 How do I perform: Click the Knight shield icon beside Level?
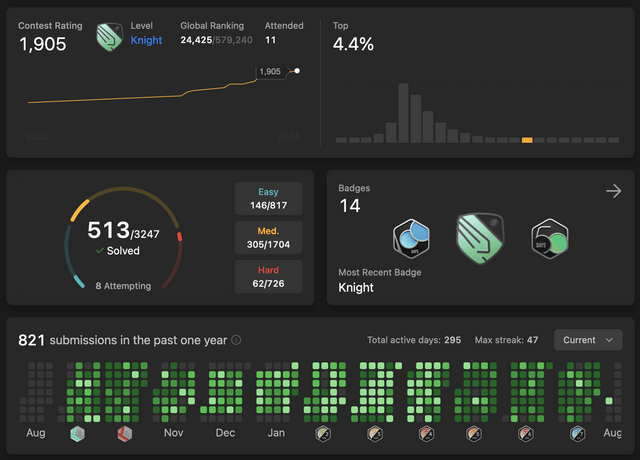[x=109, y=37]
